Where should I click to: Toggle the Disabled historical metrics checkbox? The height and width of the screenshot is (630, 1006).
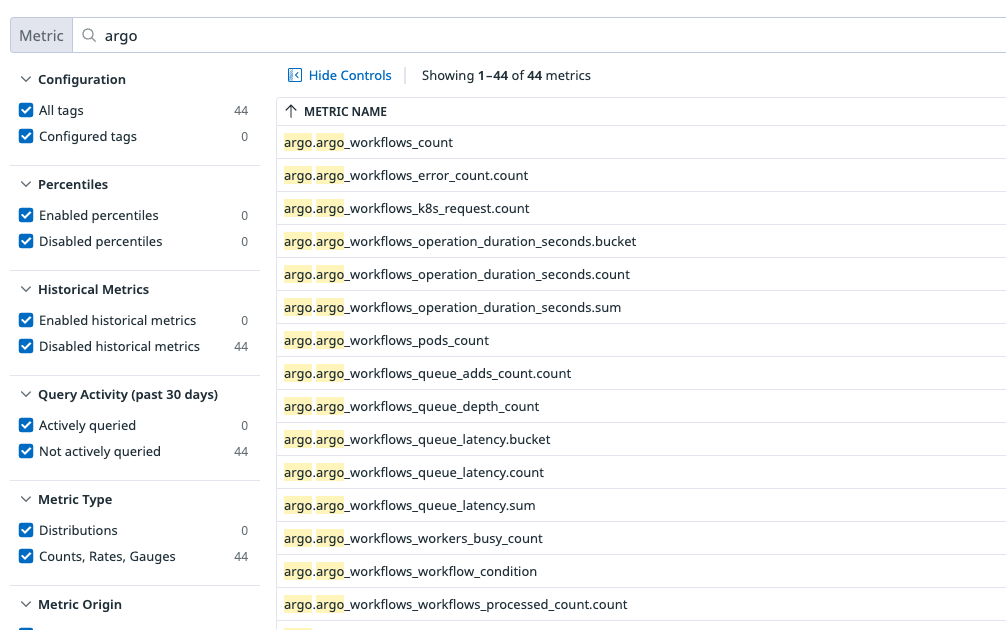26,346
